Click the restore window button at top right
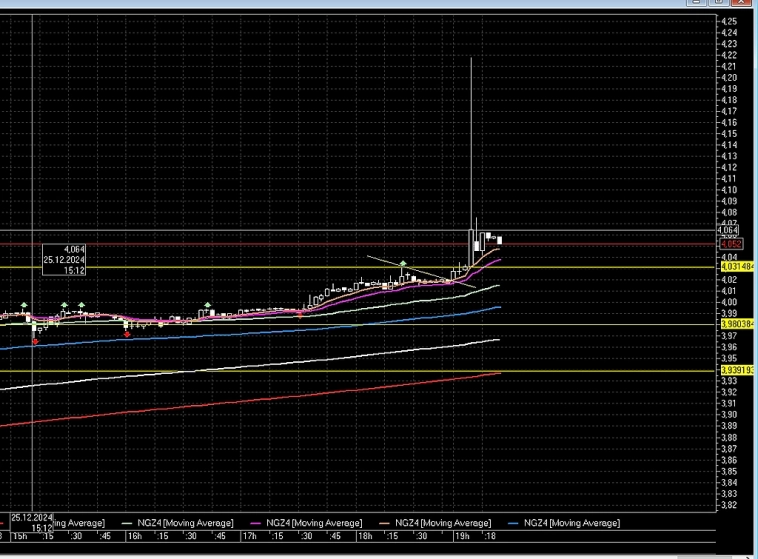758x559 pixels. 708,4
